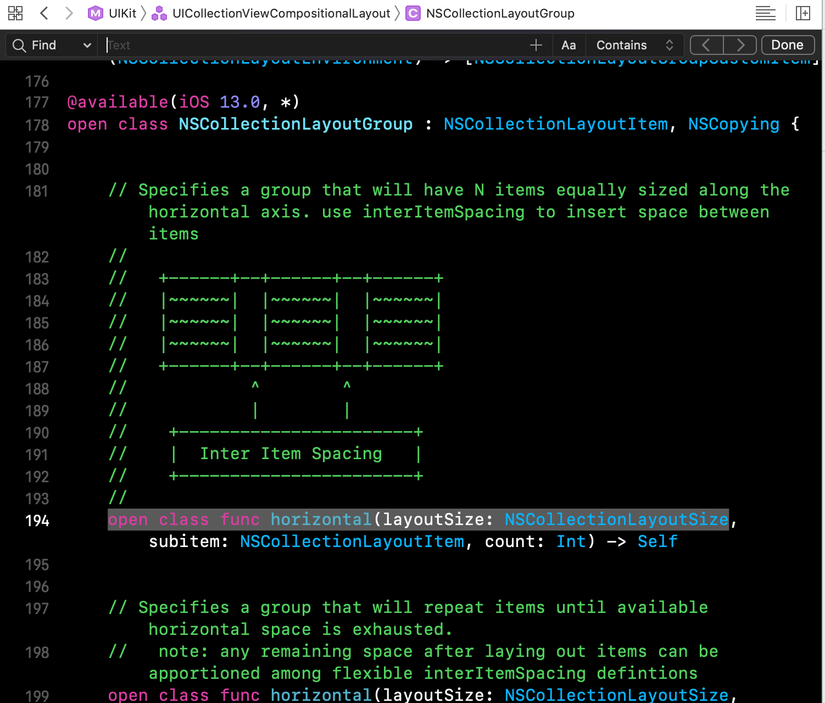Click NSCopying protocol on line 178
825x703 pixels.
pos(733,124)
